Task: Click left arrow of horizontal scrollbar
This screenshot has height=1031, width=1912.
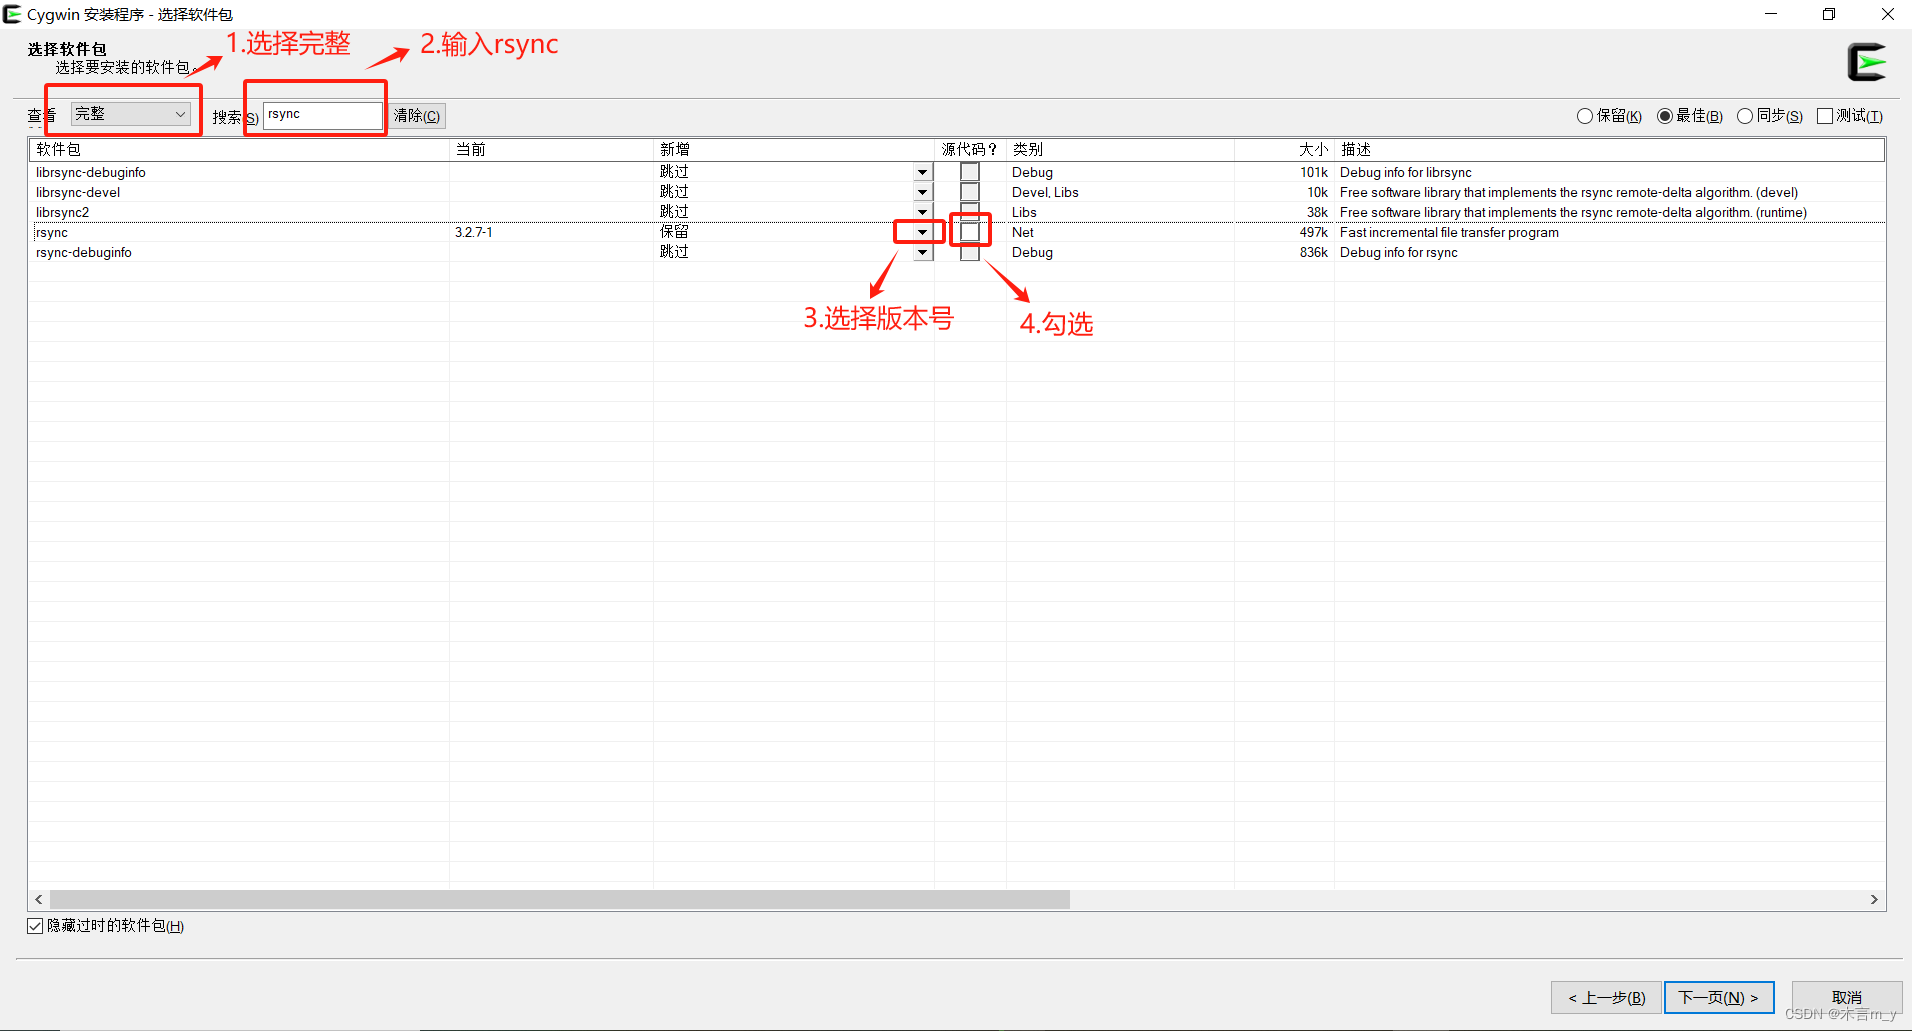Action: pos(39,900)
